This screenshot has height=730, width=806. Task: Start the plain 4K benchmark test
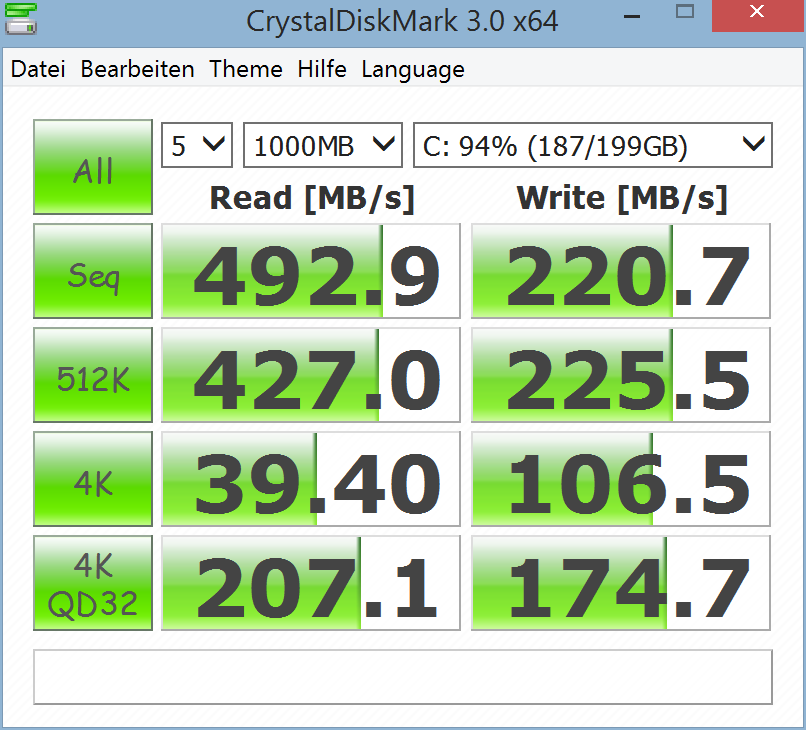pos(93,479)
